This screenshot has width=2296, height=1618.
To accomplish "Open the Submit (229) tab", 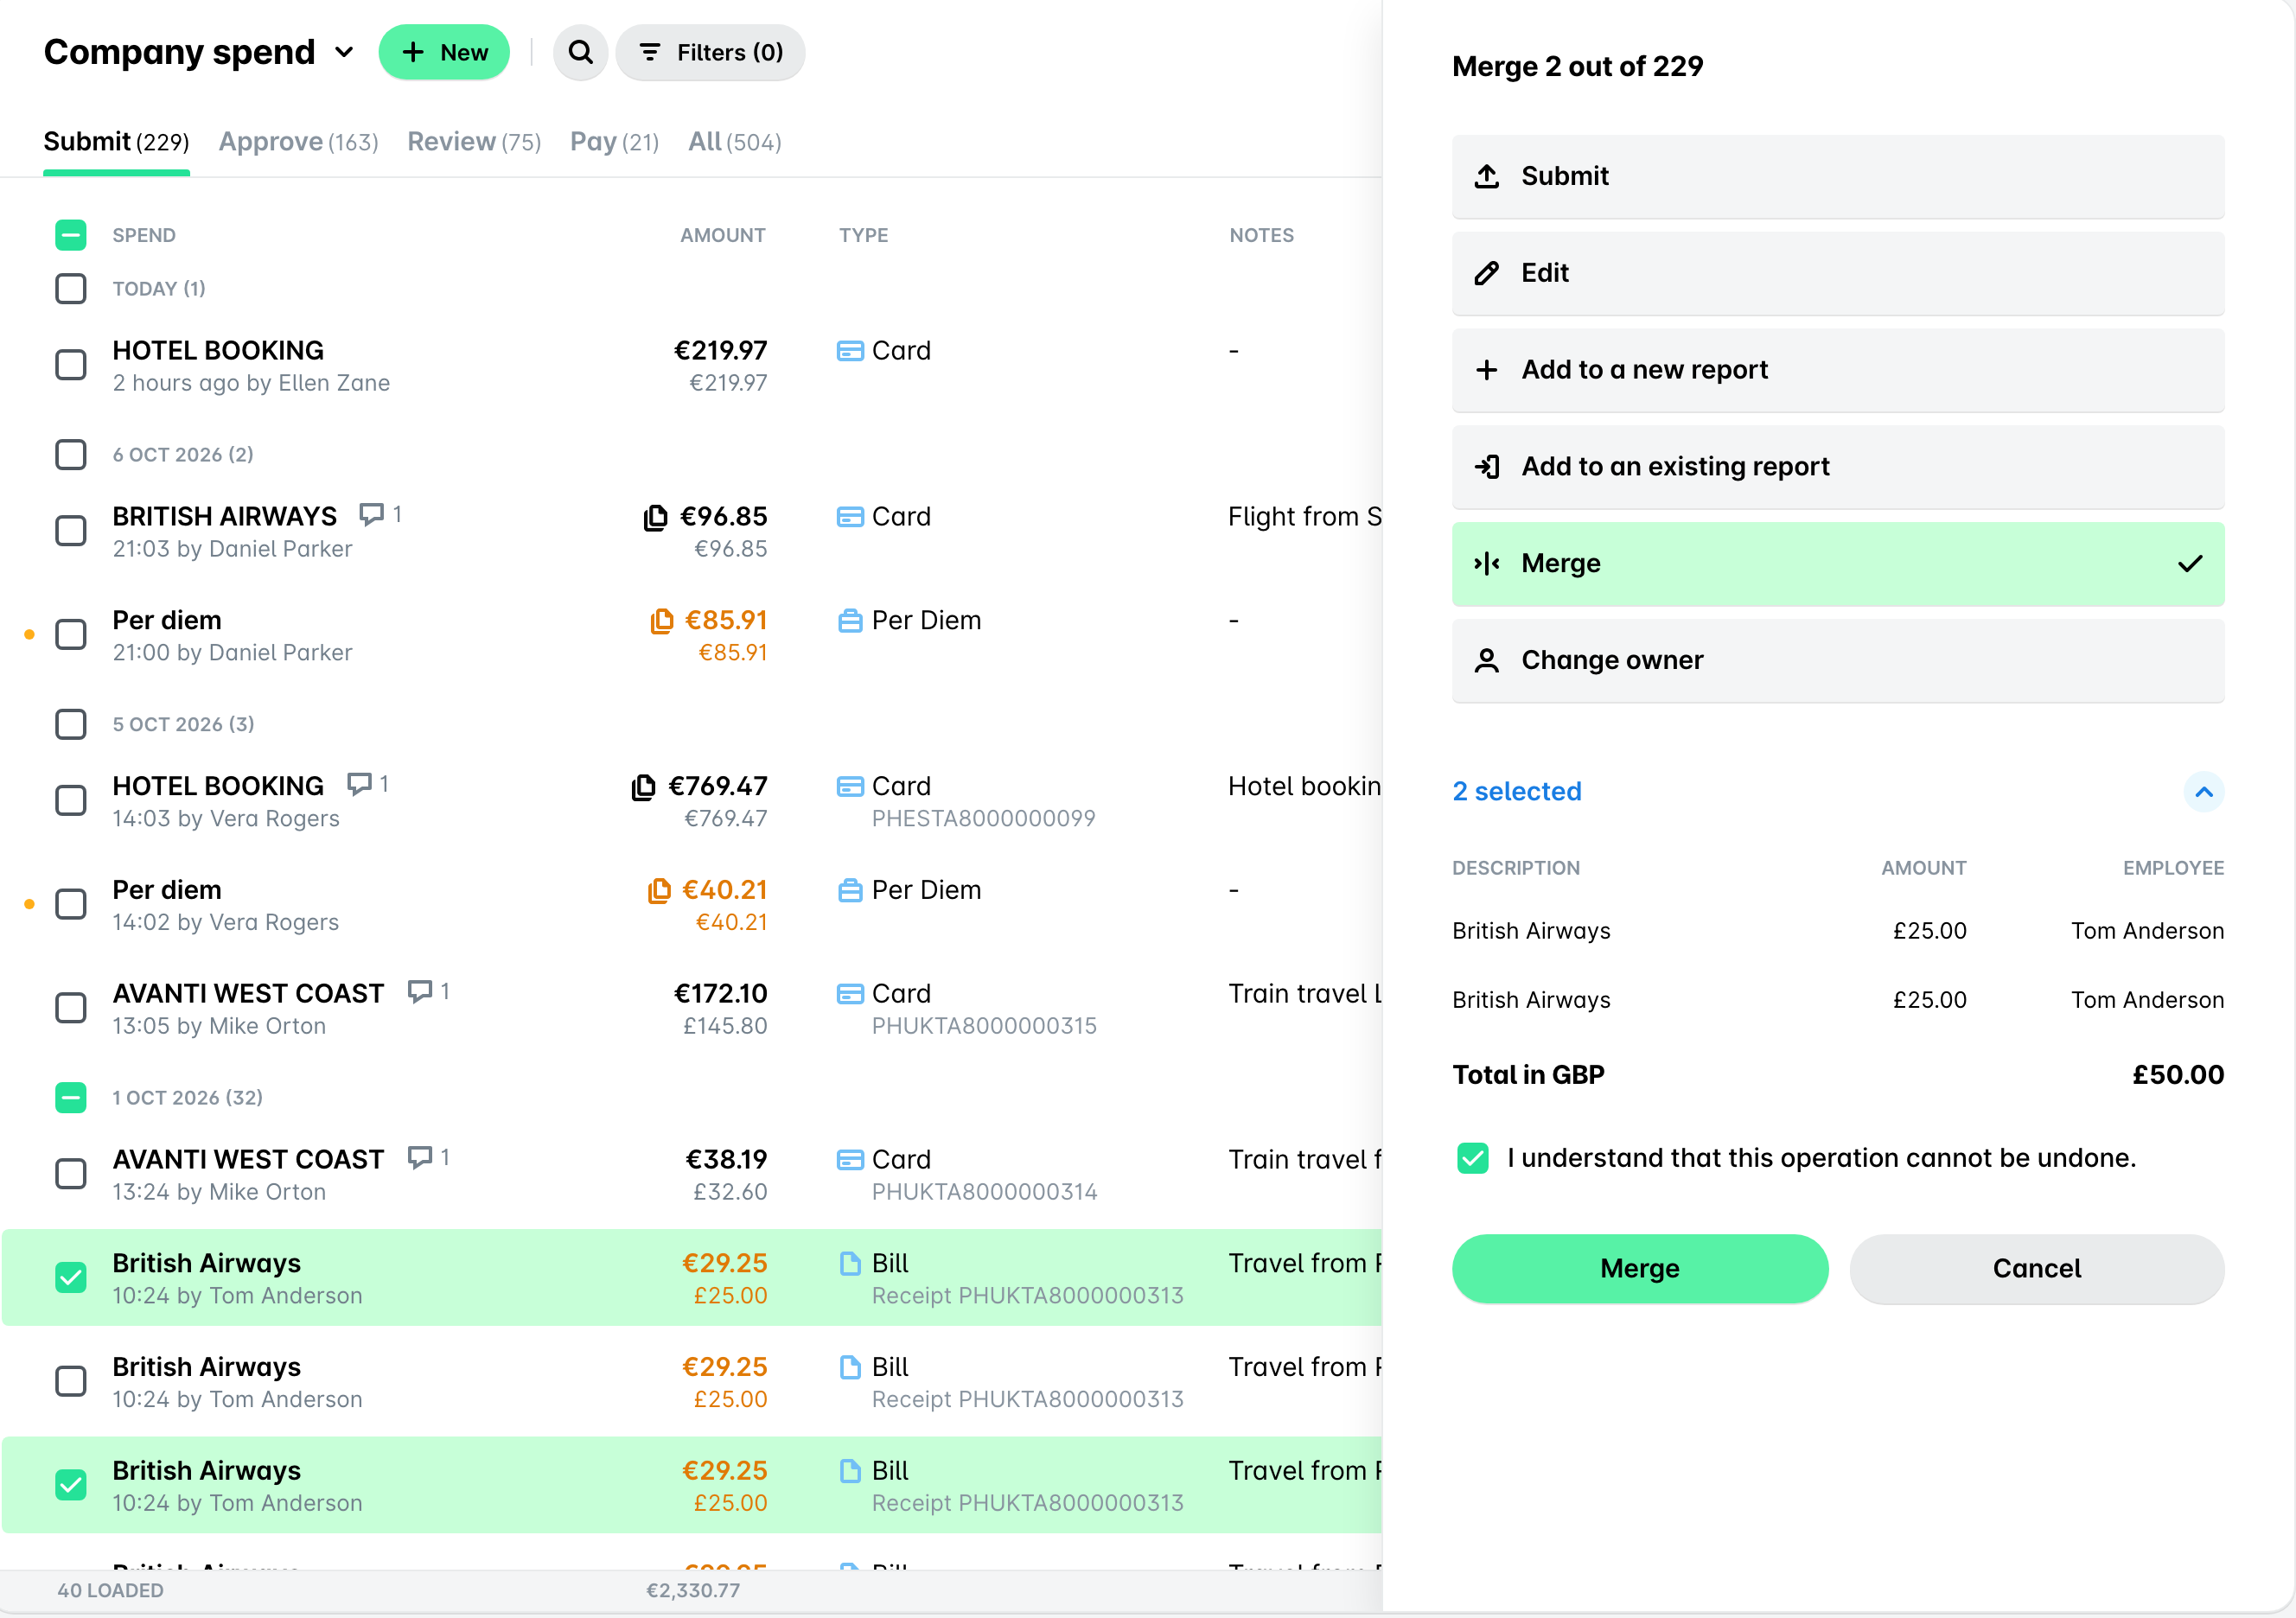I will (x=116, y=142).
